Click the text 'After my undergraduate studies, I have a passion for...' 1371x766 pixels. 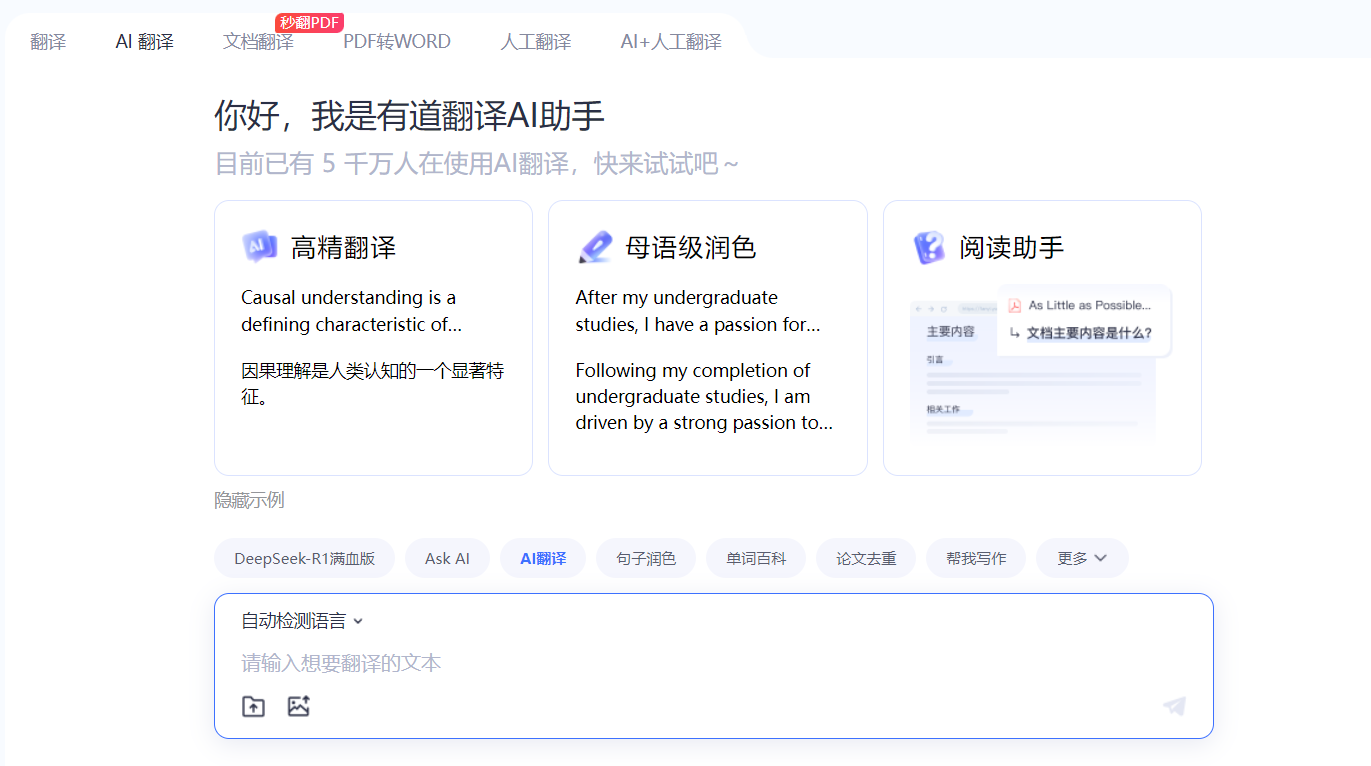click(x=698, y=311)
